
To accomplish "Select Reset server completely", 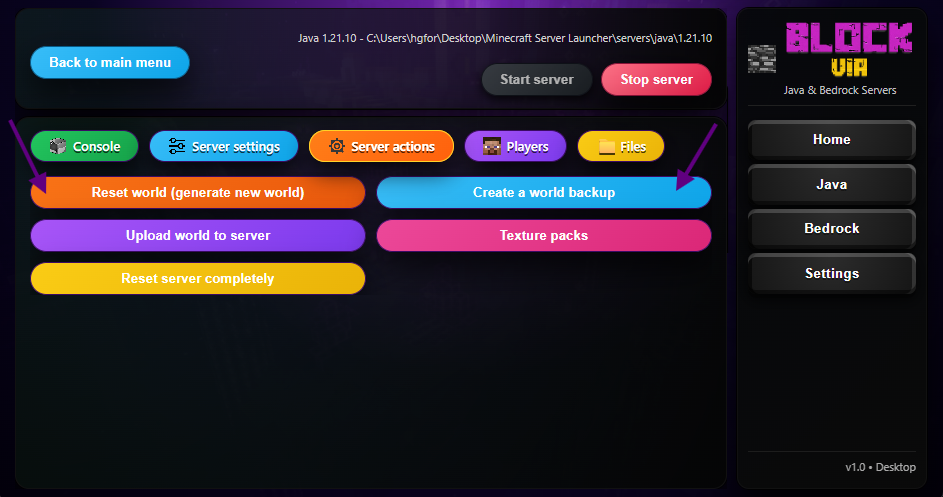I will coord(198,279).
